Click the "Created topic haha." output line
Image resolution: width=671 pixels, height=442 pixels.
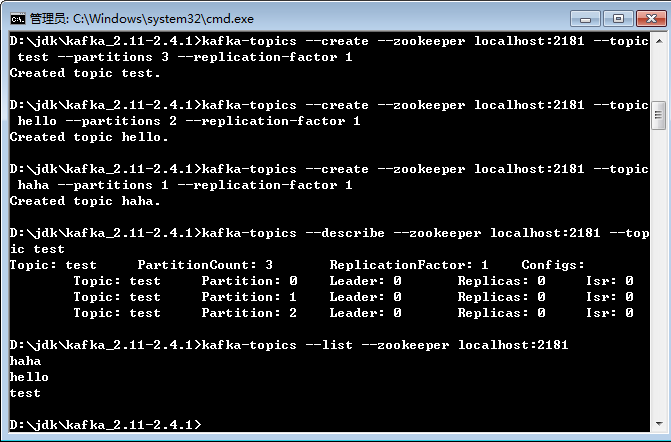click(85, 201)
